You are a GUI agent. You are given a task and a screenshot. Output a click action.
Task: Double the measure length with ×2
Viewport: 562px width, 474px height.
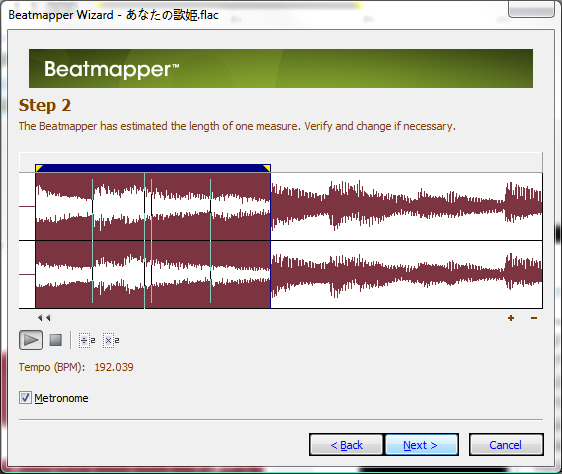tap(111, 340)
